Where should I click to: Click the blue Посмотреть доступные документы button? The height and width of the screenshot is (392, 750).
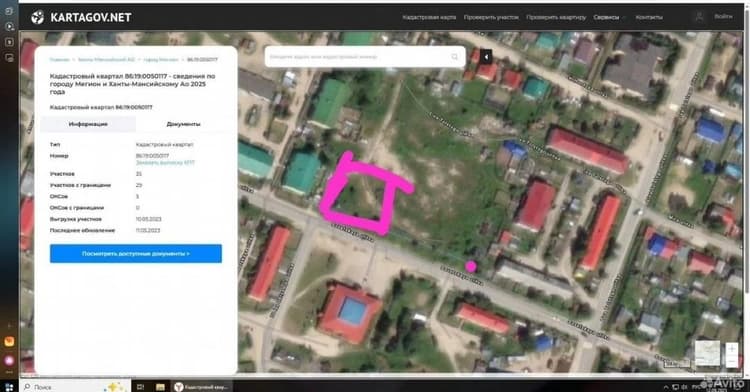[x=136, y=253]
